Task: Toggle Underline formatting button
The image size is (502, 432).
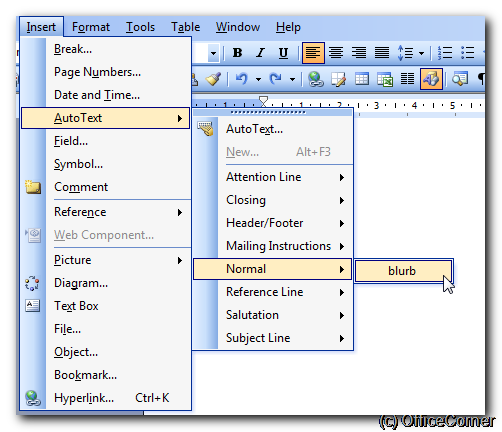Action: [283, 53]
